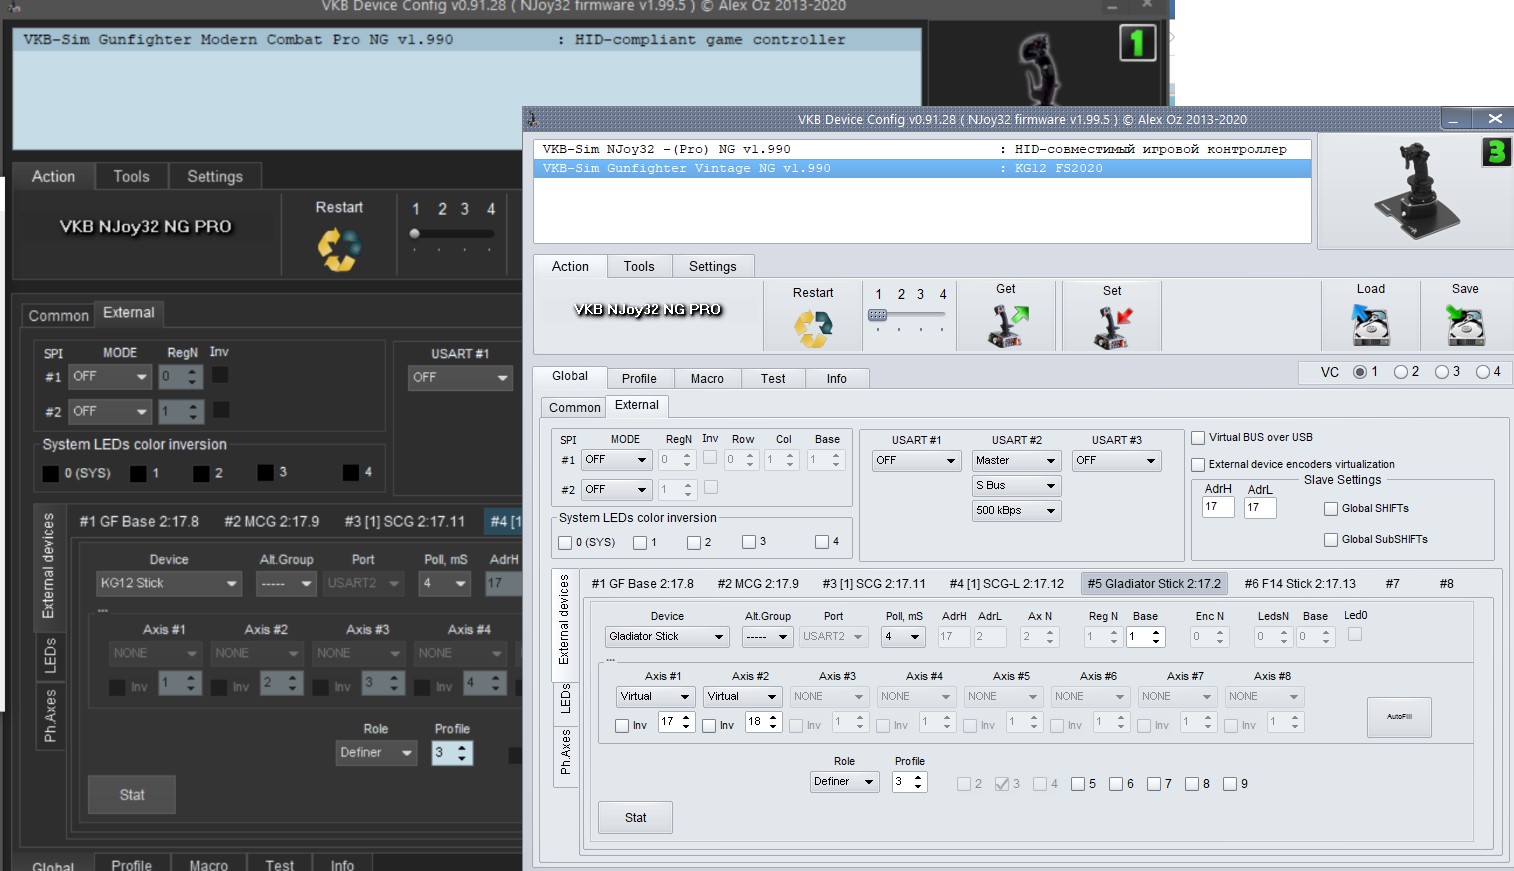Open the Info tab in front window

click(836, 379)
